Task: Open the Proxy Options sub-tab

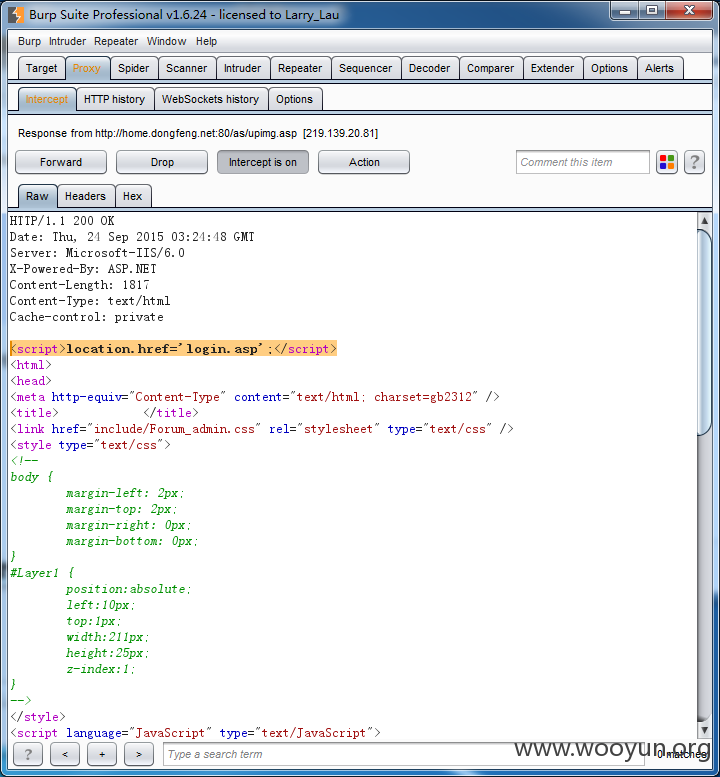Action: coord(294,99)
